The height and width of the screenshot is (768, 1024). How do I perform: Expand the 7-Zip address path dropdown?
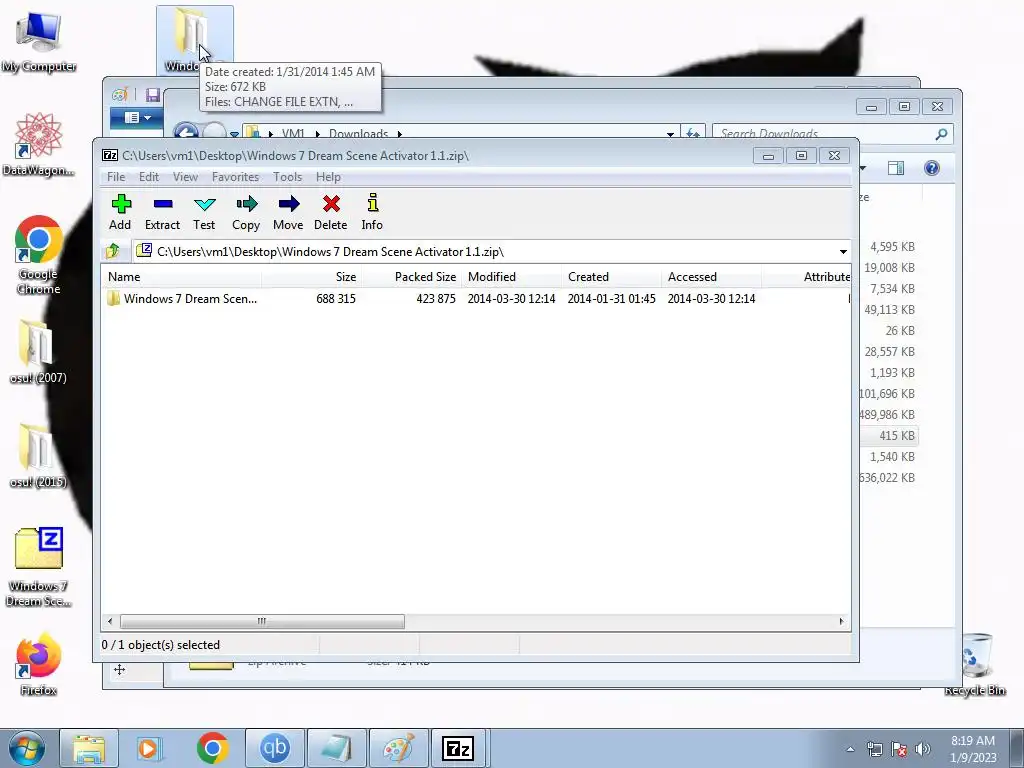point(843,251)
